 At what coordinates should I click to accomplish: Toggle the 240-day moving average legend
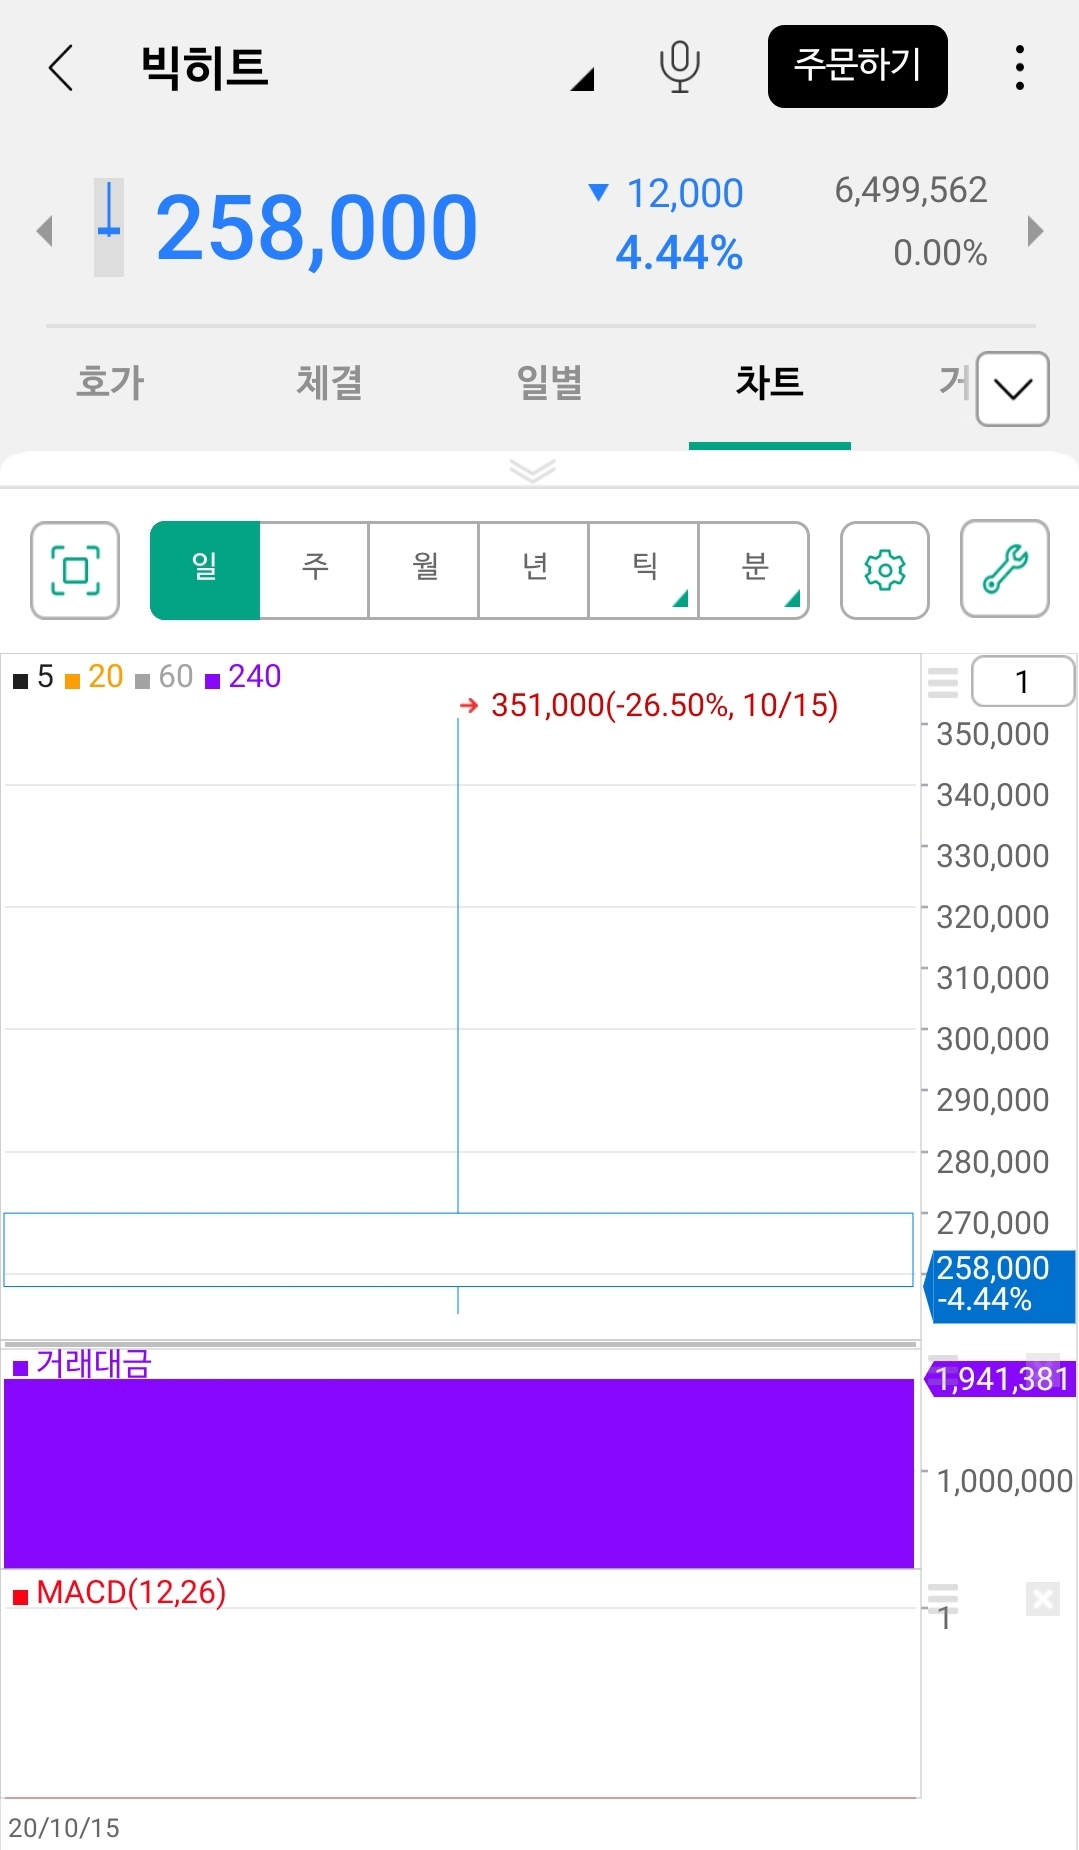tap(243, 677)
